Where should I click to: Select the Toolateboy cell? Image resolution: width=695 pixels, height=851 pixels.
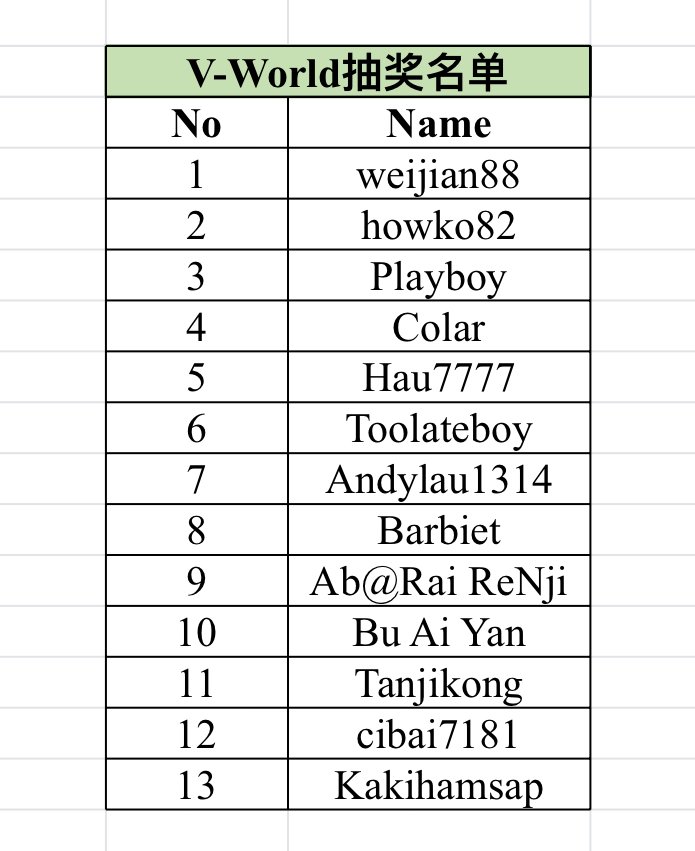[x=438, y=429]
